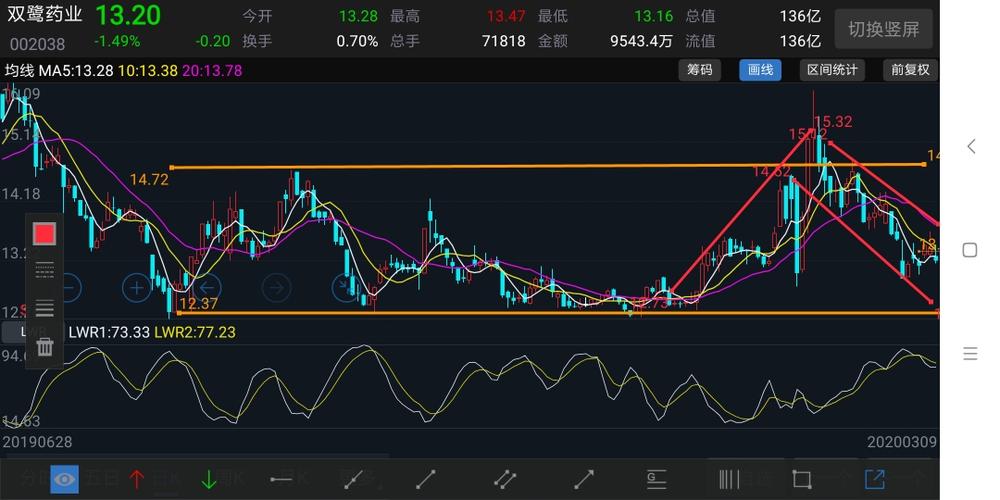Screen dimensions: 1000x500
Task: Toggle drawing visibility with the eye icon
Action: (x=64, y=479)
